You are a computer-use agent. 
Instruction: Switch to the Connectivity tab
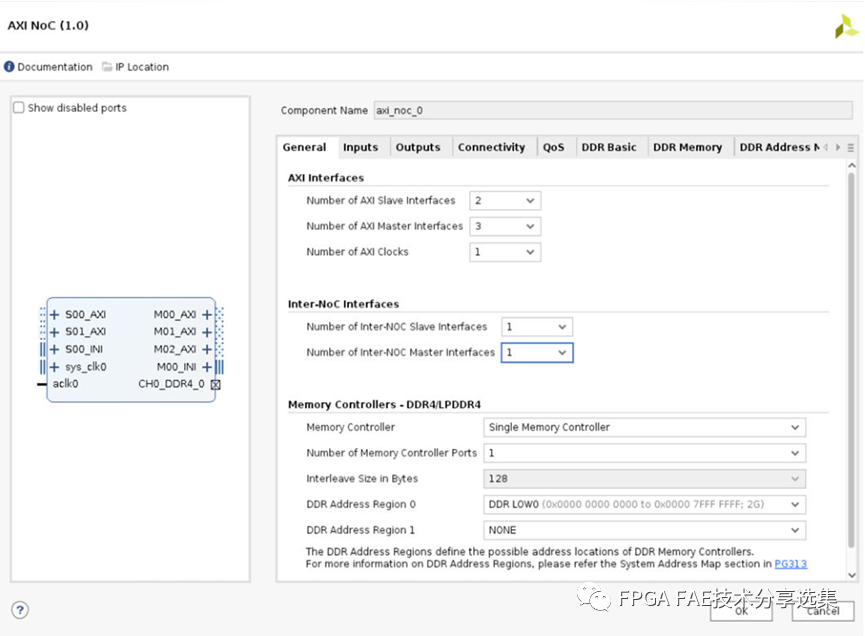tap(491, 148)
